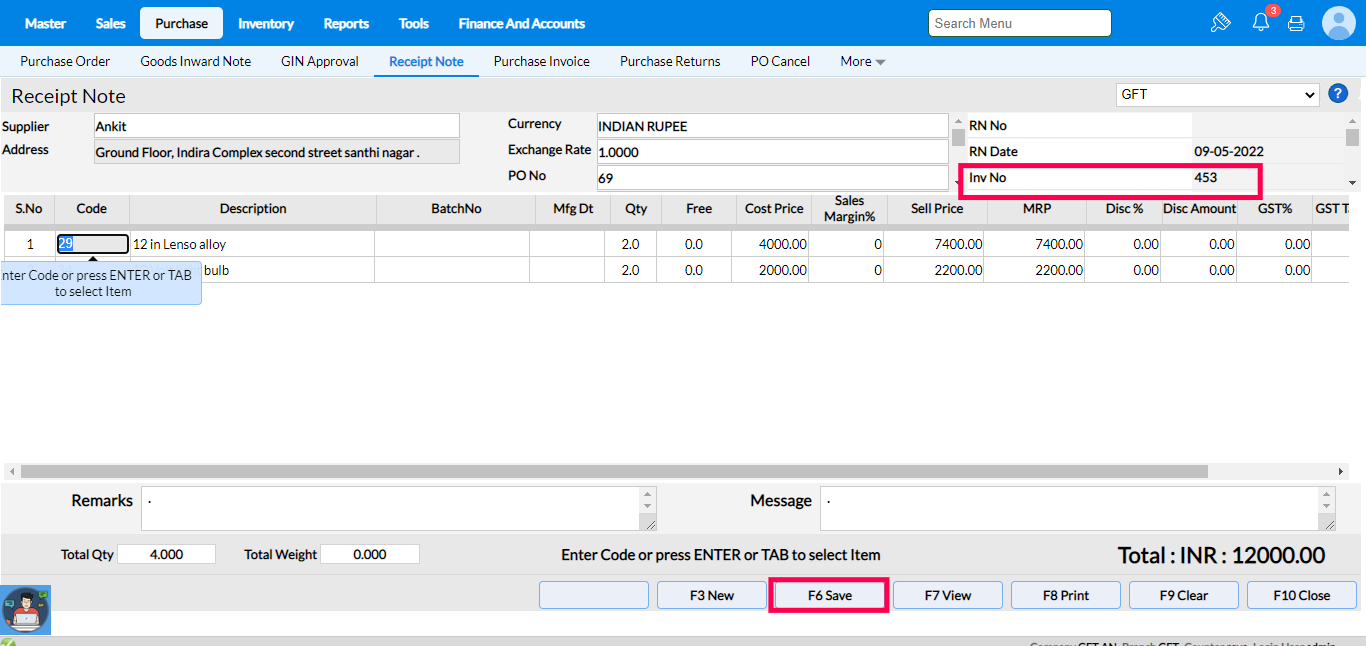1366x646 pixels.
Task: Open the Inventory menu
Action: tap(266, 23)
